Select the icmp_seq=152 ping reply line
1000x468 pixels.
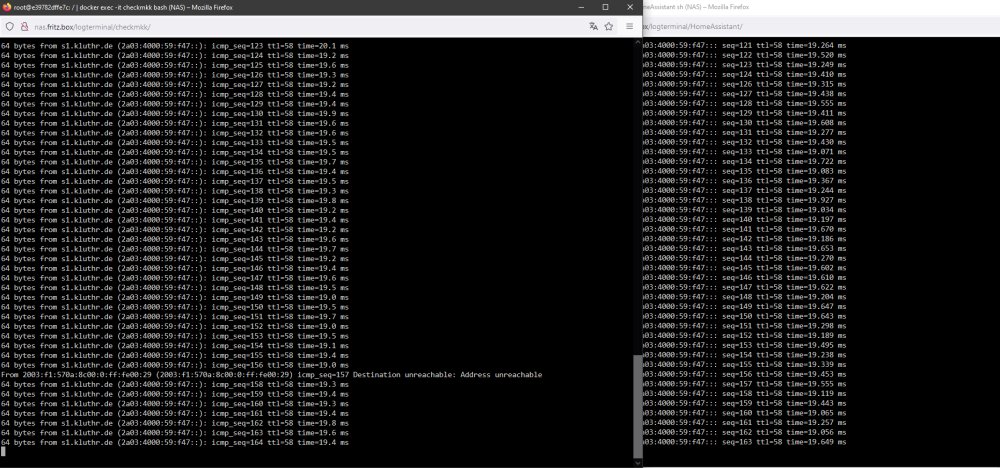click(x=175, y=326)
